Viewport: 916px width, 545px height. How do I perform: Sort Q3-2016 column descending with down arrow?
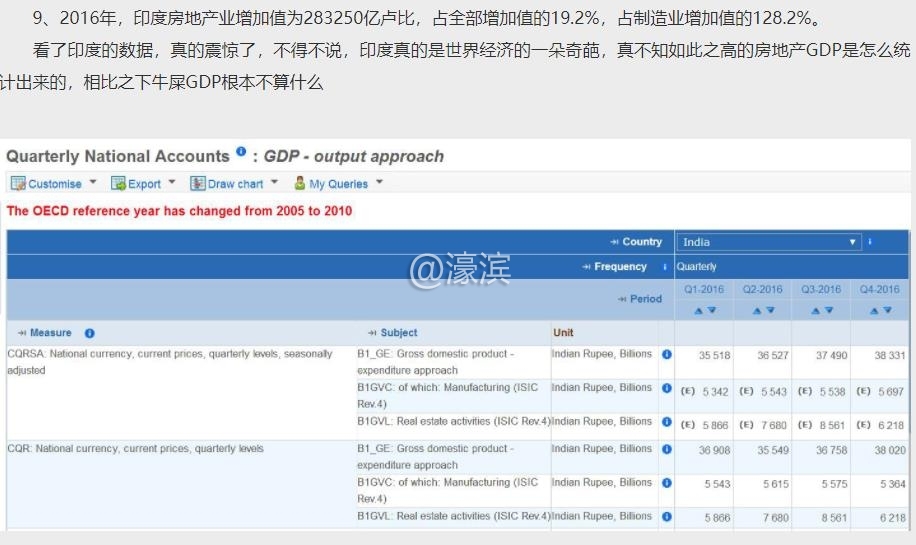click(x=829, y=311)
